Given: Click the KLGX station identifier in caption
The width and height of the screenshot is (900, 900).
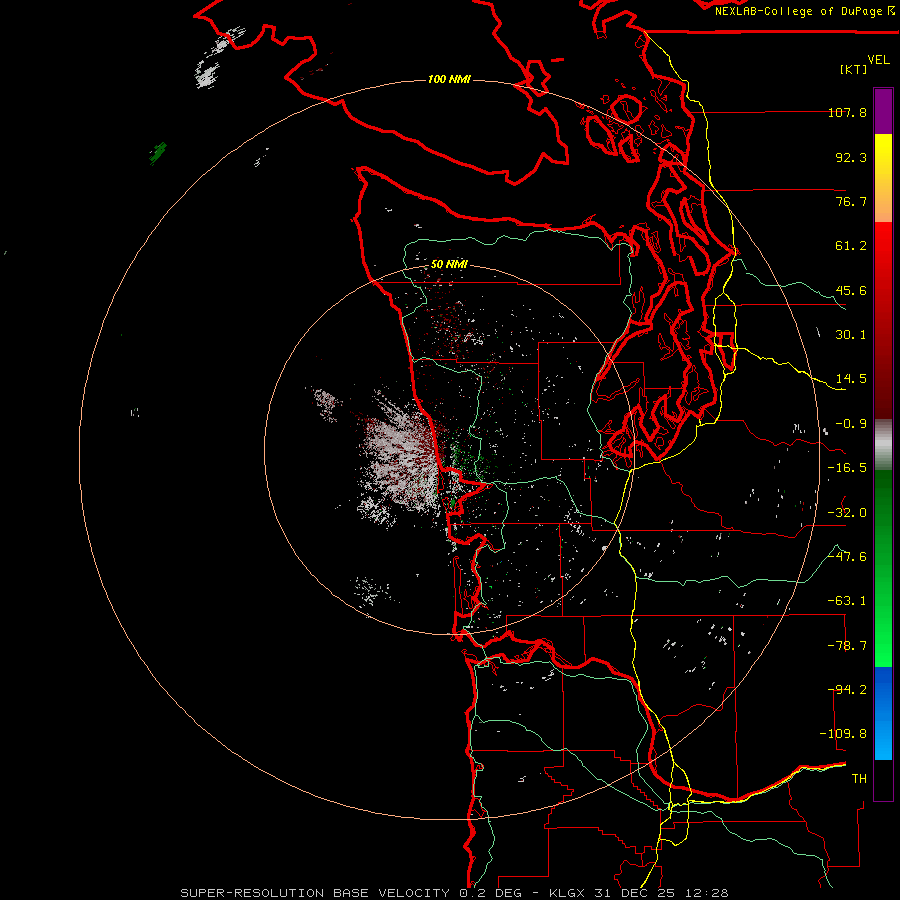Looking at the screenshot, I should (x=569, y=893).
